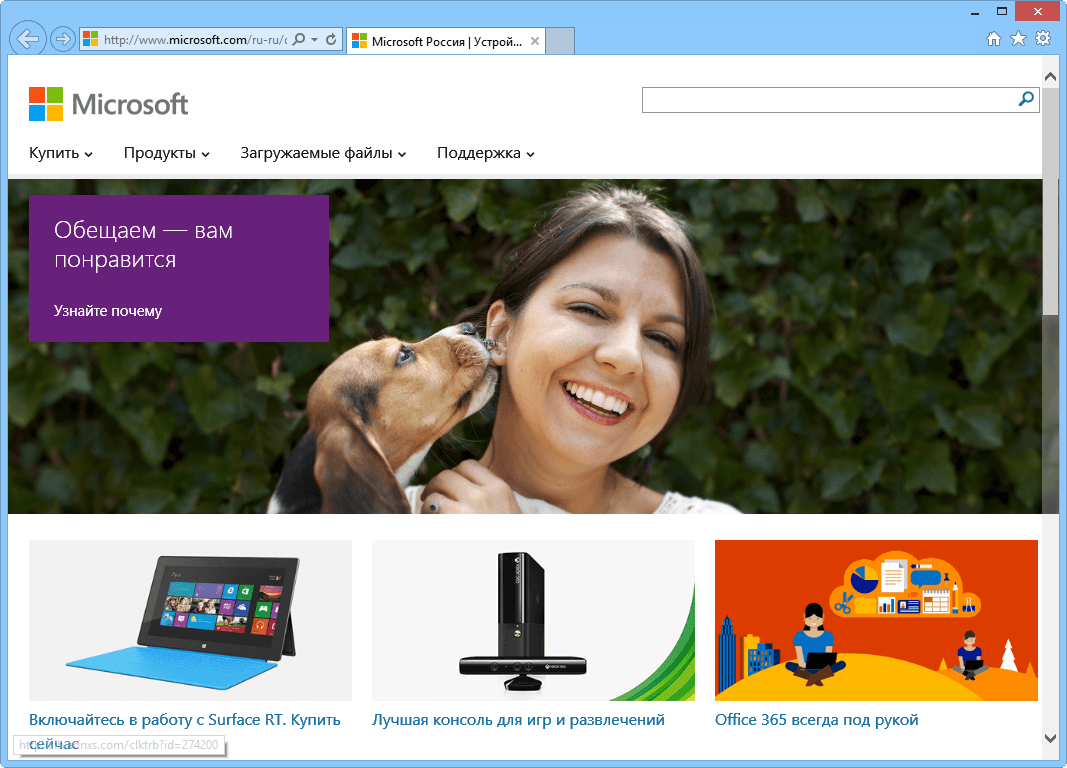This screenshot has height=768, width=1067.
Task: Open the Tools gear menu
Action: click(x=1043, y=38)
